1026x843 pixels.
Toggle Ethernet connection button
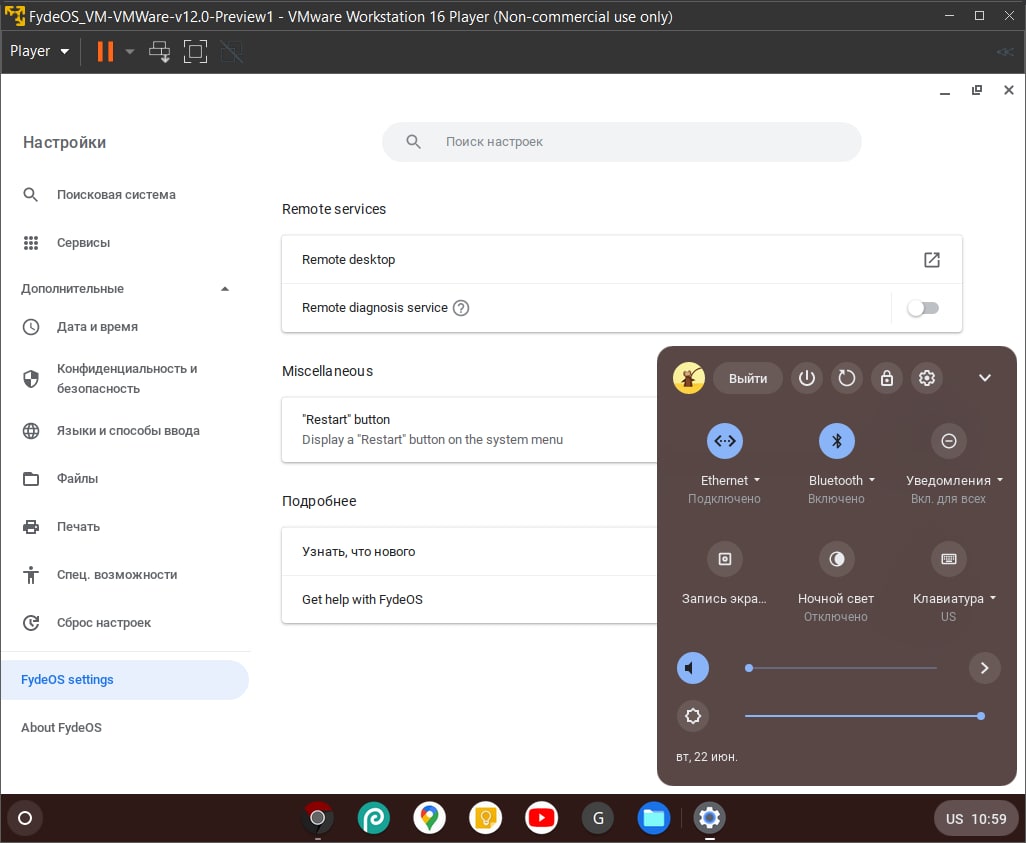(x=725, y=441)
